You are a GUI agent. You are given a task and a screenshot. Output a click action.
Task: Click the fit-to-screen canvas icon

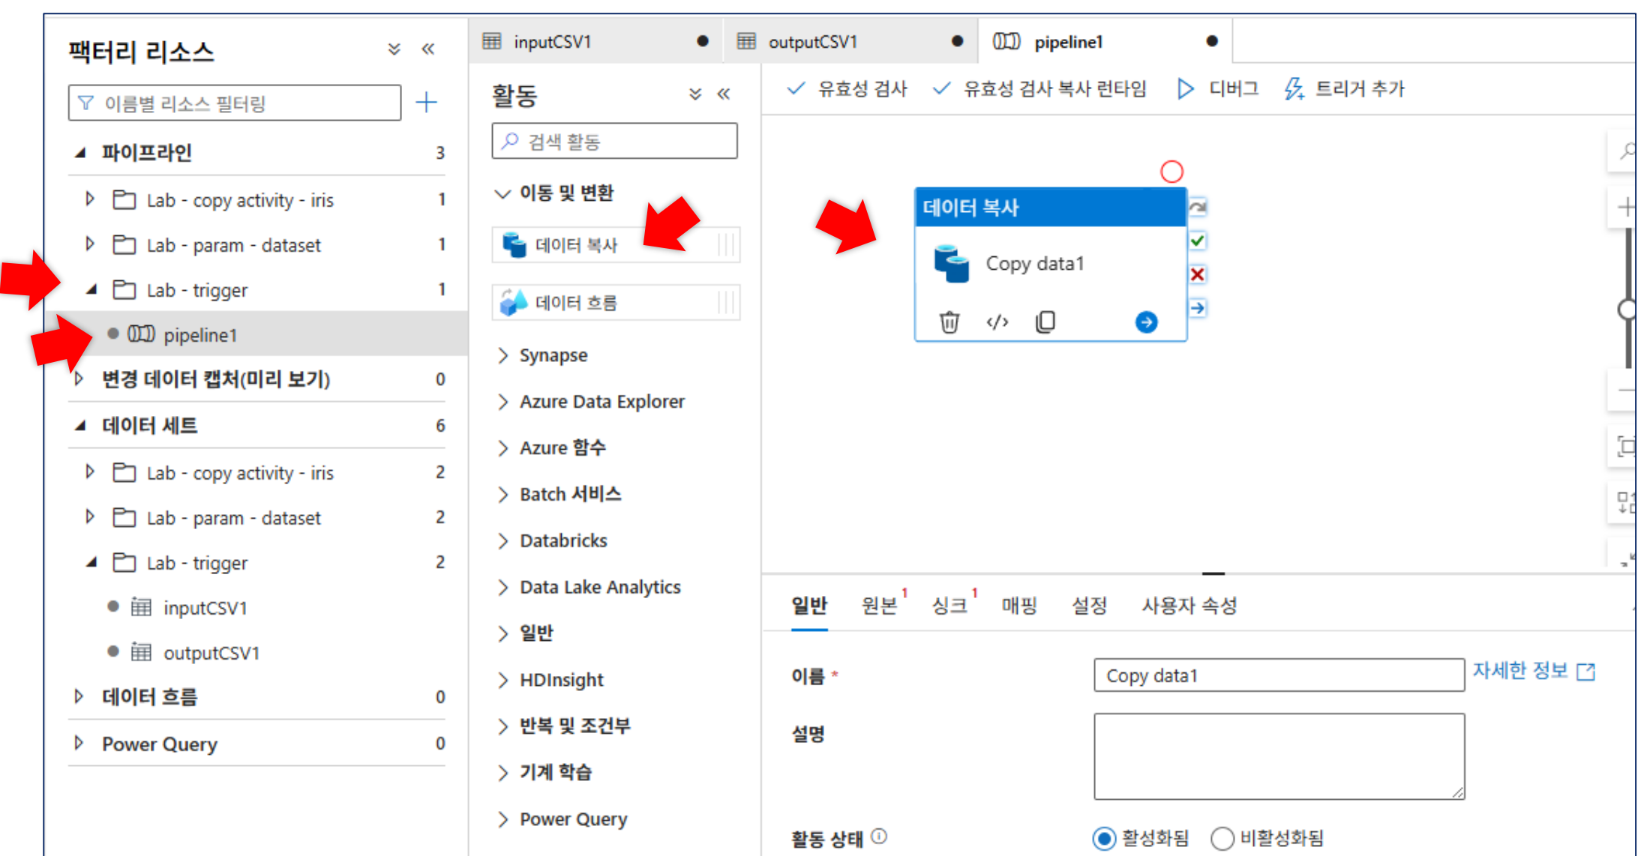pos(1626,446)
